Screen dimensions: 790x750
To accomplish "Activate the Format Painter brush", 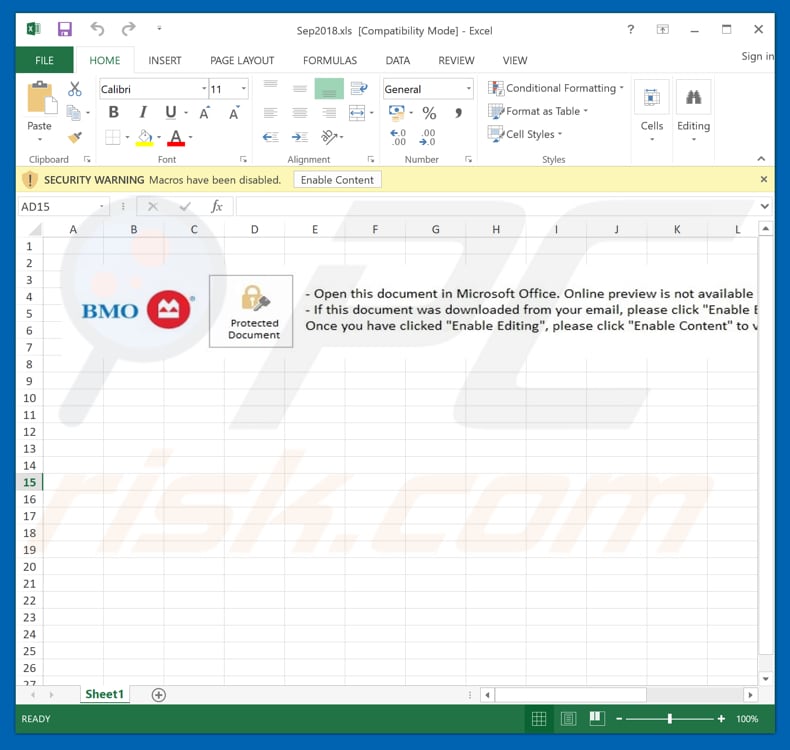I will click(x=75, y=137).
